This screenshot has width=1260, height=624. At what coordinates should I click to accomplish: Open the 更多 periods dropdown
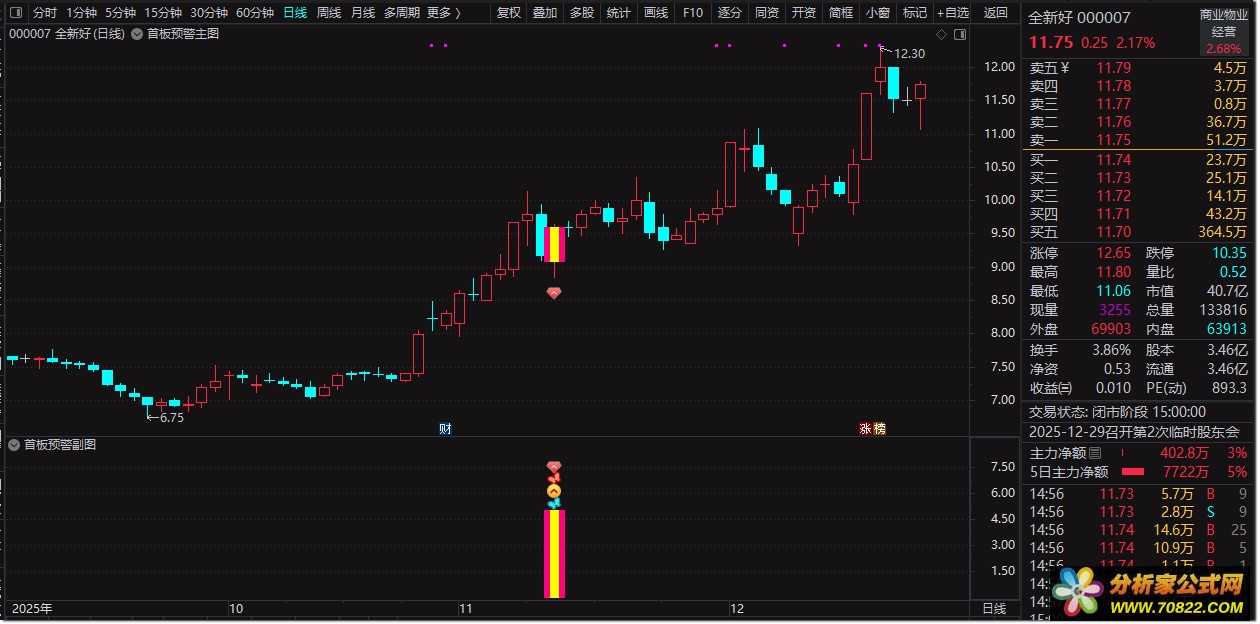[x=444, y=13]
